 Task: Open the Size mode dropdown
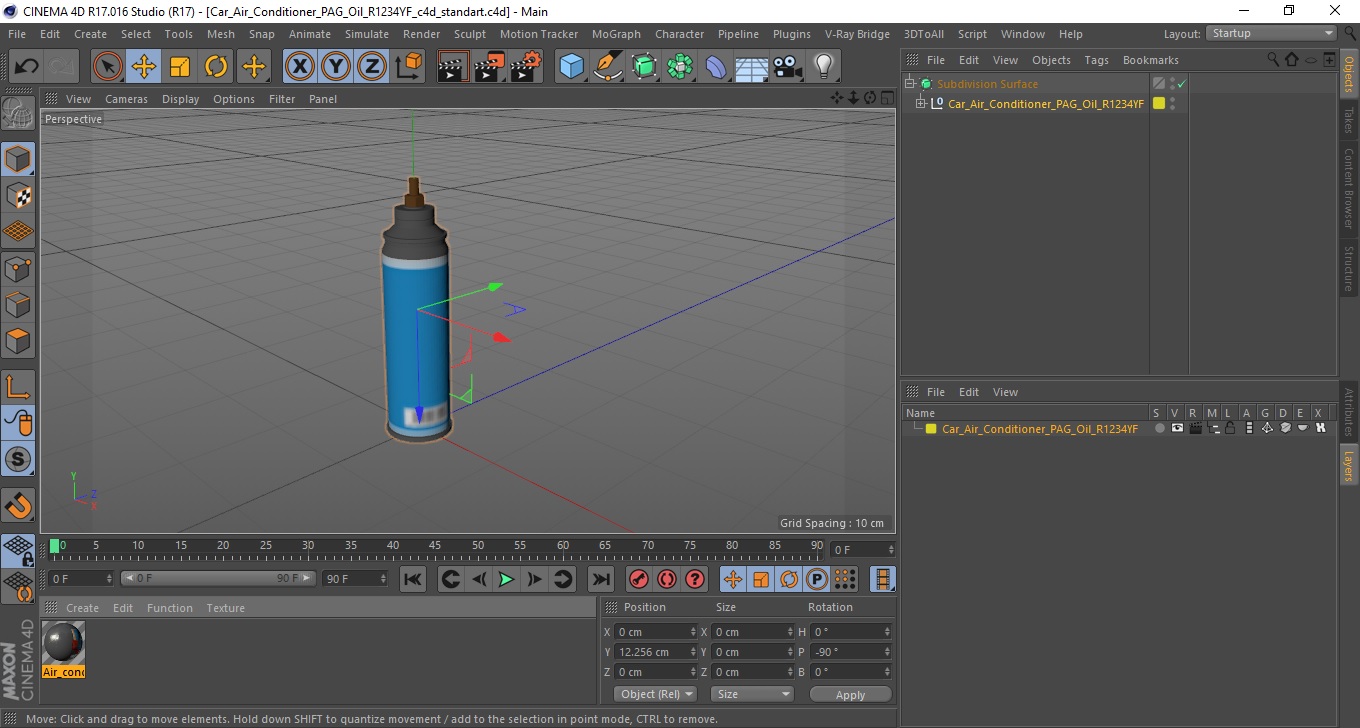pyautogui.click(x=752, y=694)
